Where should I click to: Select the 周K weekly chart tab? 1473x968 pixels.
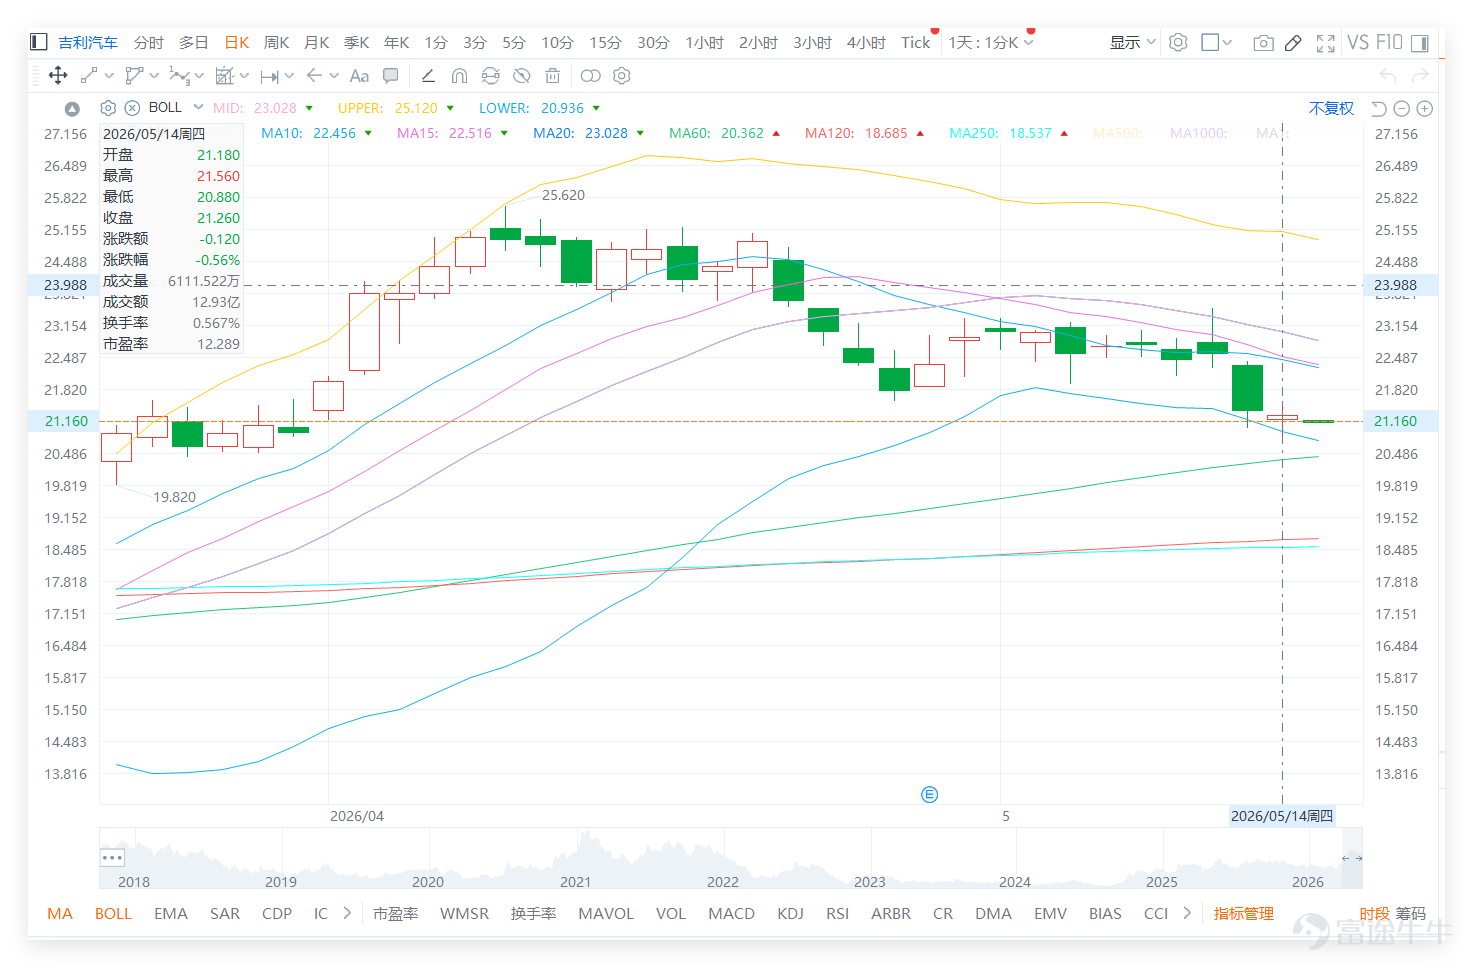(276, 42)
